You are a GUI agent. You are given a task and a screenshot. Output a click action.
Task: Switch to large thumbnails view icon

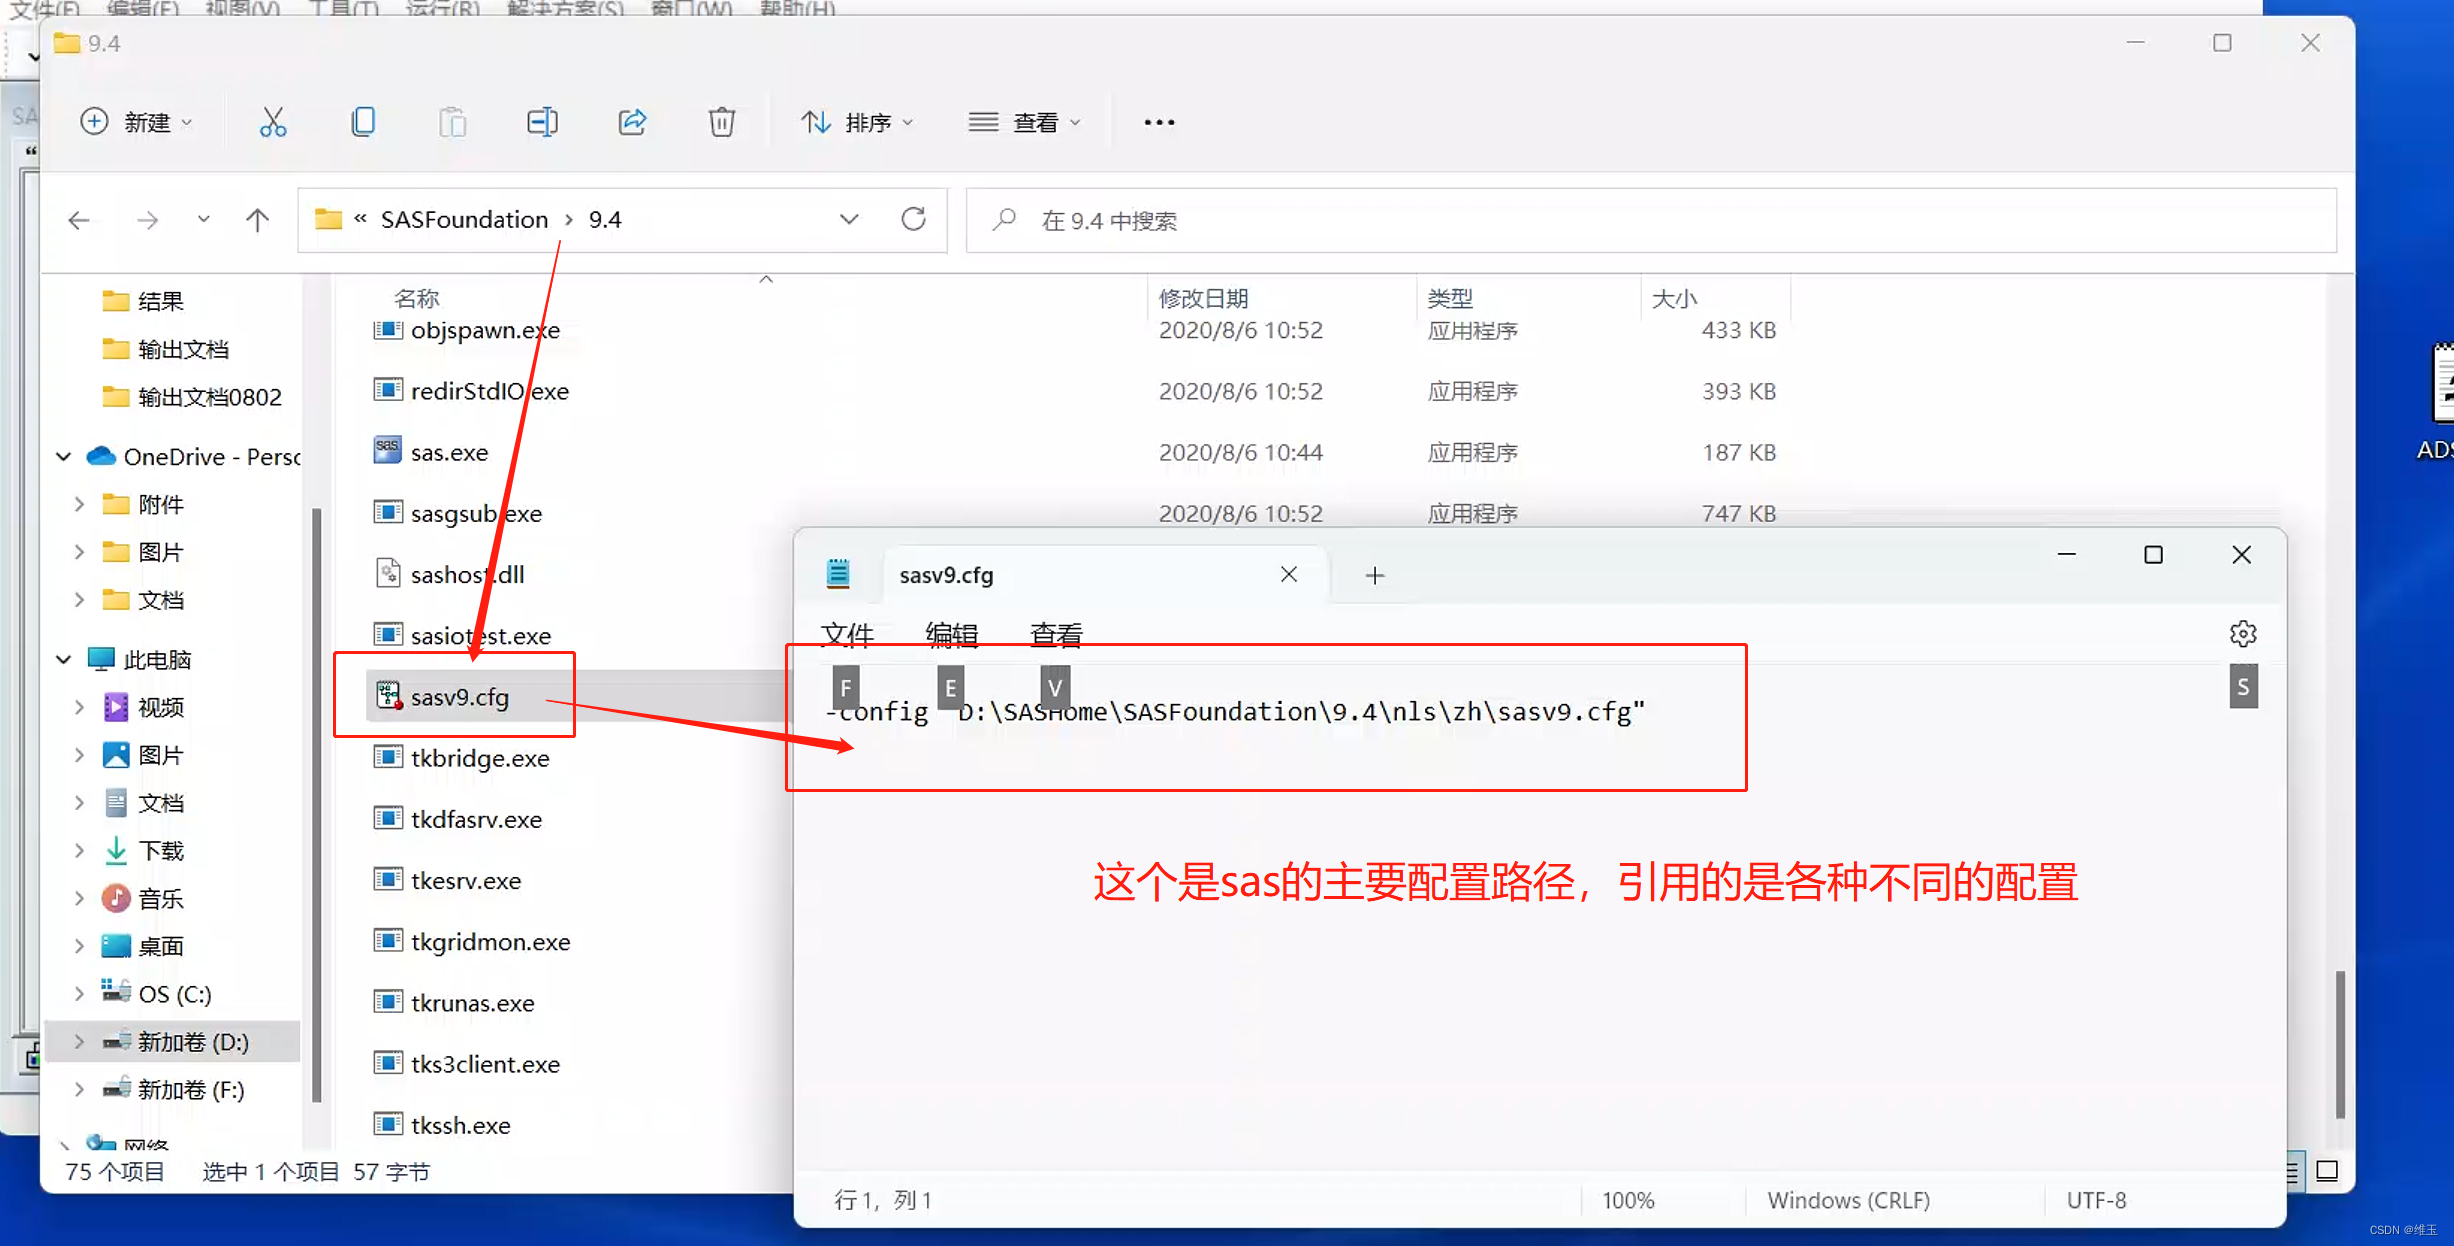coord(2327,1171)
